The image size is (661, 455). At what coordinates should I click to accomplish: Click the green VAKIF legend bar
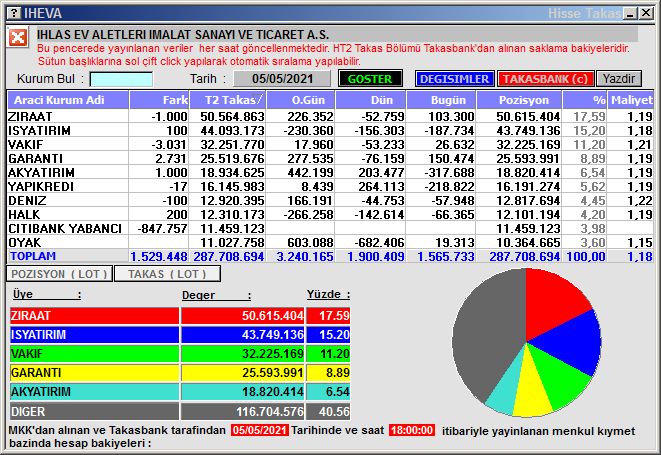click(x=94, y=353)
